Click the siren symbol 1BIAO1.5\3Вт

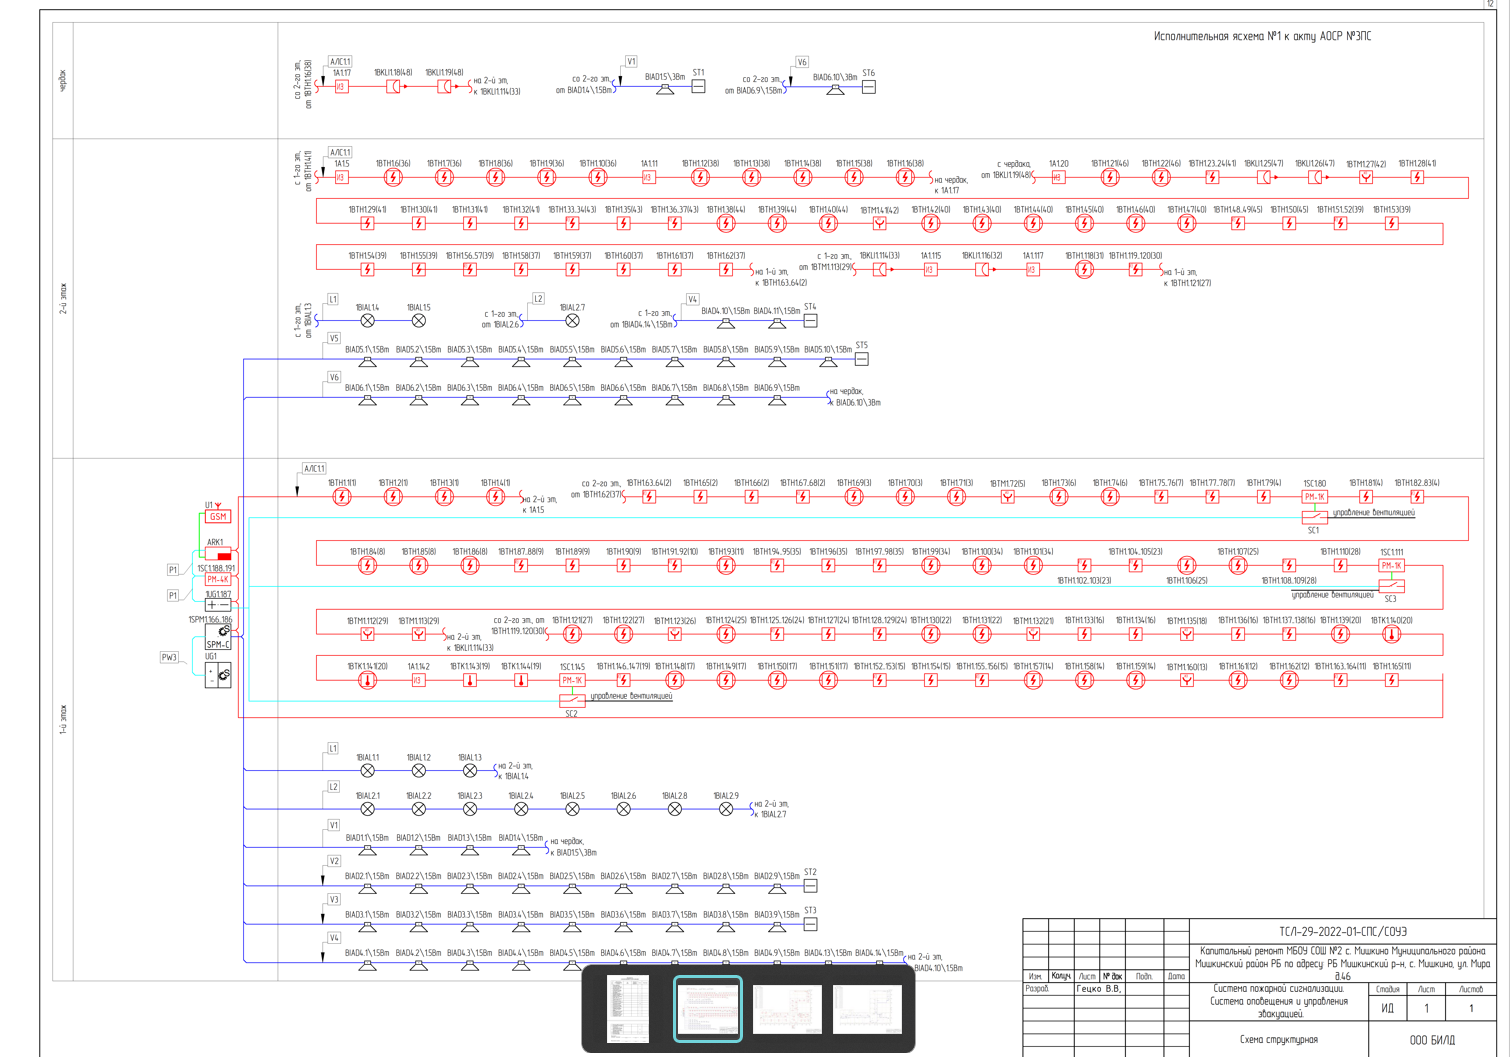[x=664, y=89]
